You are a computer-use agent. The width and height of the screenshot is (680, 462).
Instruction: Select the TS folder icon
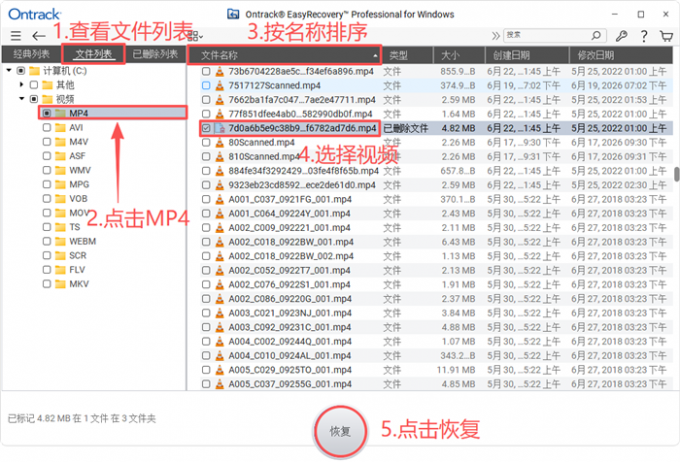(60, 227)
